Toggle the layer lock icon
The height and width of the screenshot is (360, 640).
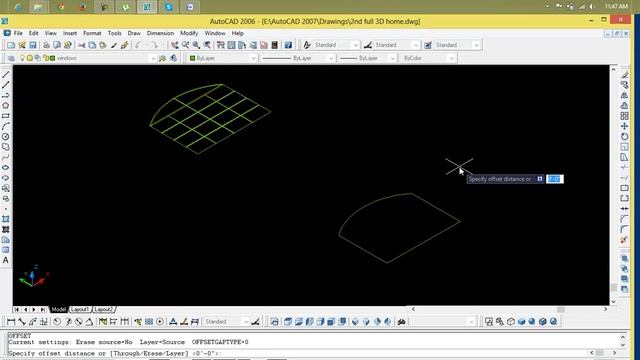(46, 58)
